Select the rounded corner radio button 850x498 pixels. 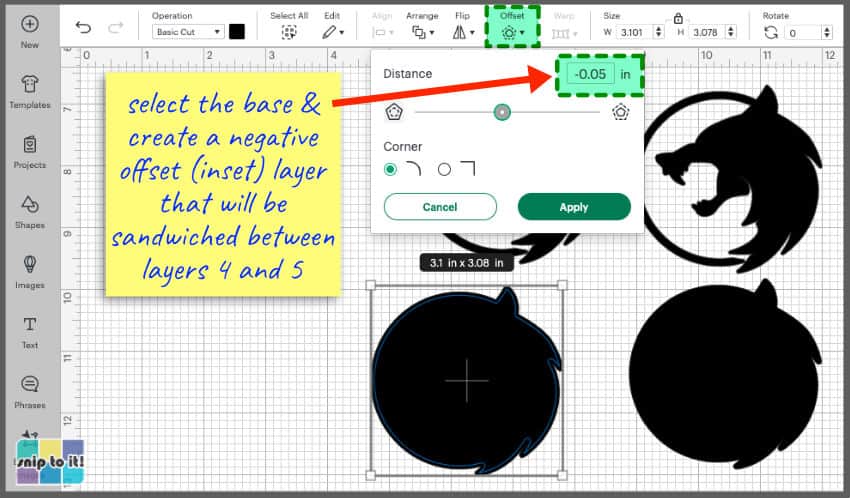click(390, 170)
